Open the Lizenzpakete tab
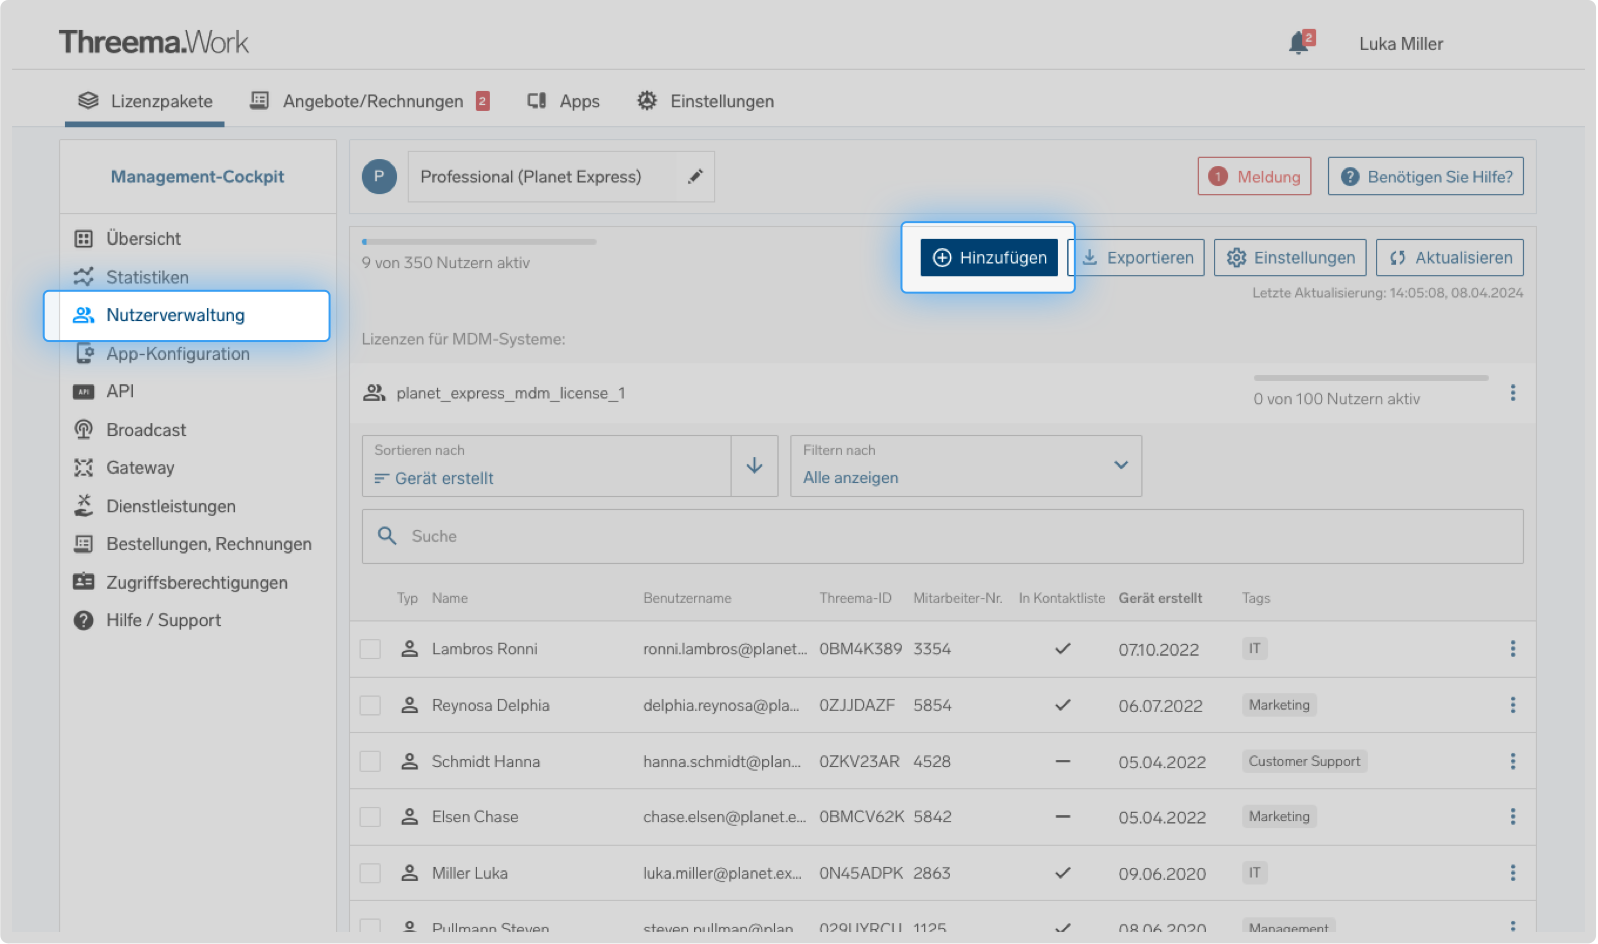The height and width of the screenshot is (944, 1598). 145,101
